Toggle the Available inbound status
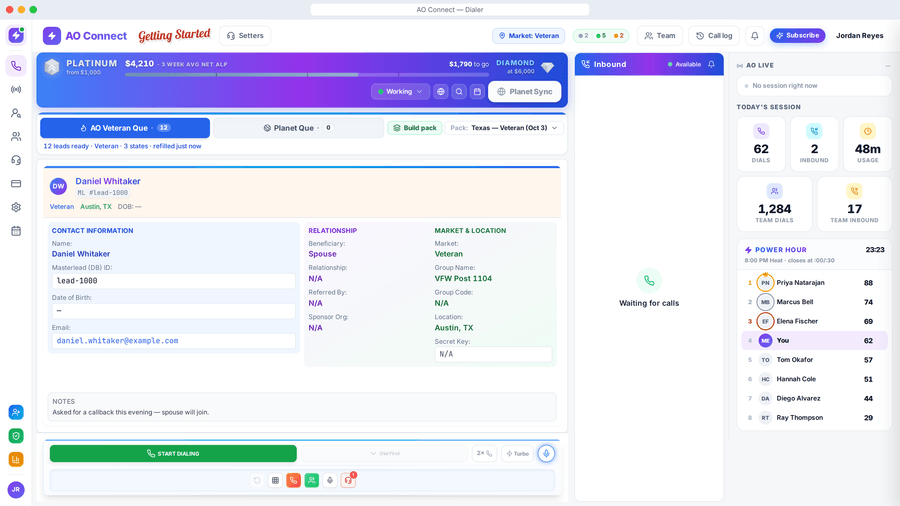The image size is (900, 506). pyautogui.click(x=684, y=64)
